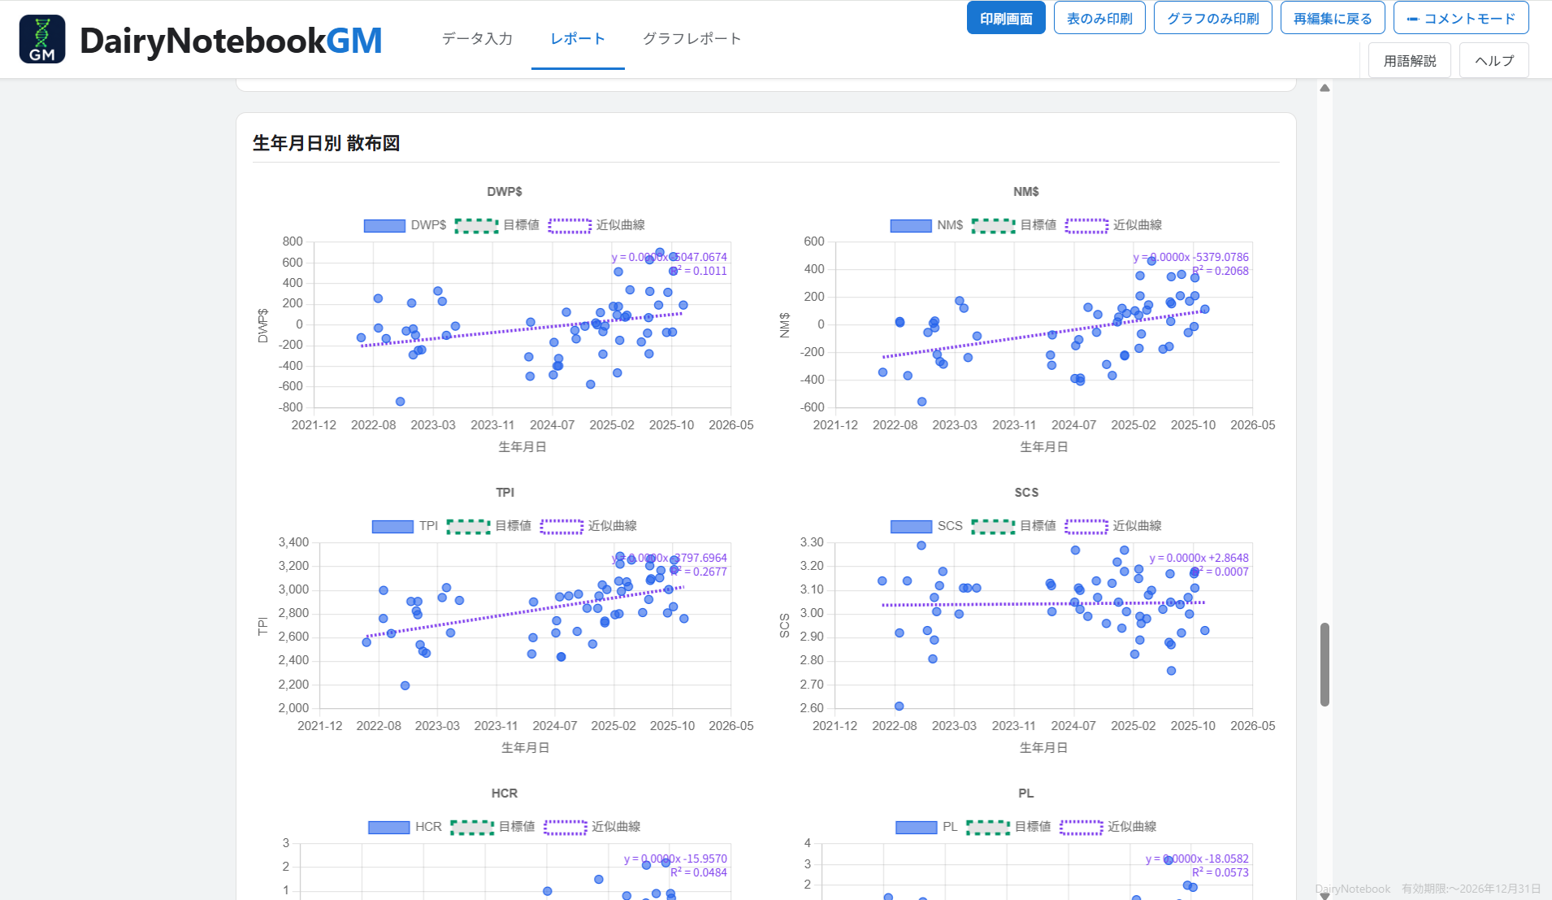Toggle 近似曲線 legend in the HCR chart

coord(565,827)
